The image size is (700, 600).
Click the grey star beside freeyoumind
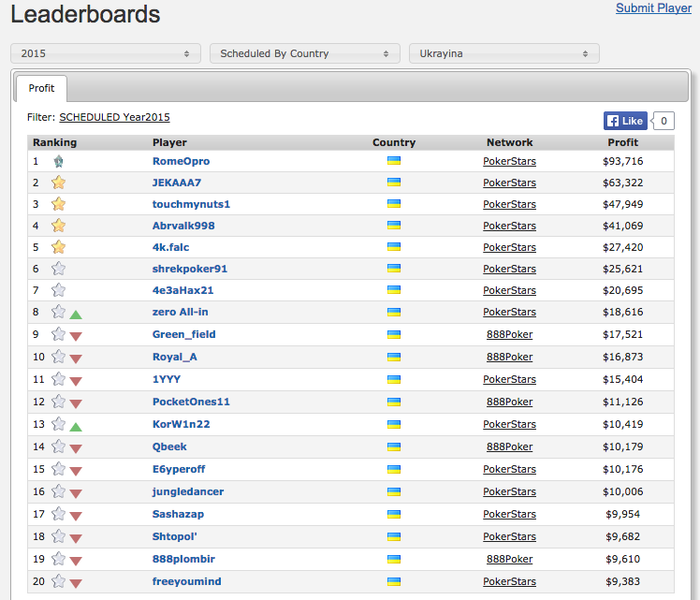coord(58,581)
